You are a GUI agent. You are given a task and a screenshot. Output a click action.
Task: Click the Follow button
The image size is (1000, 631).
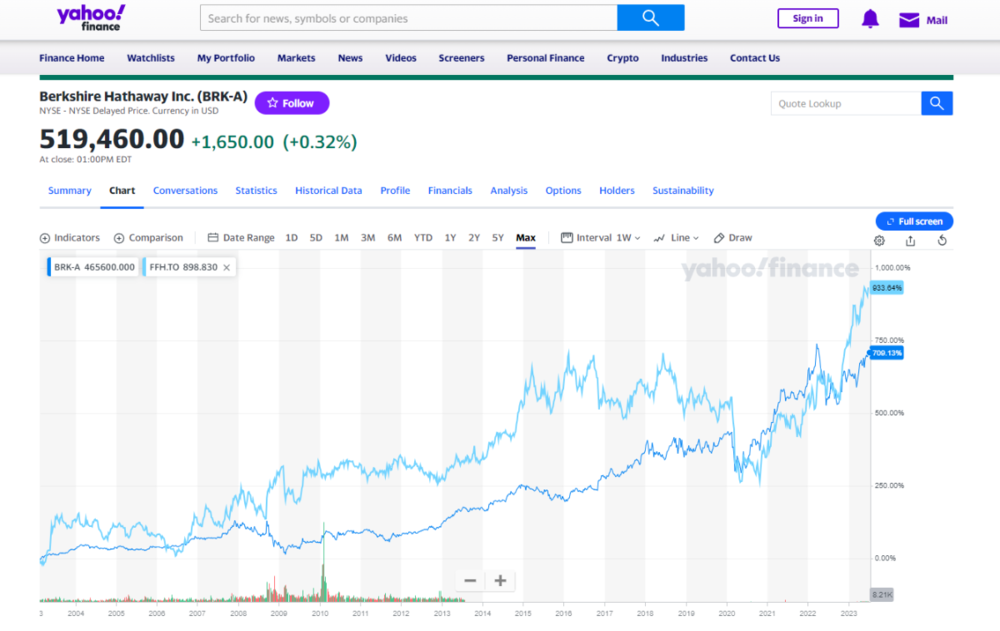pos(291,103)
